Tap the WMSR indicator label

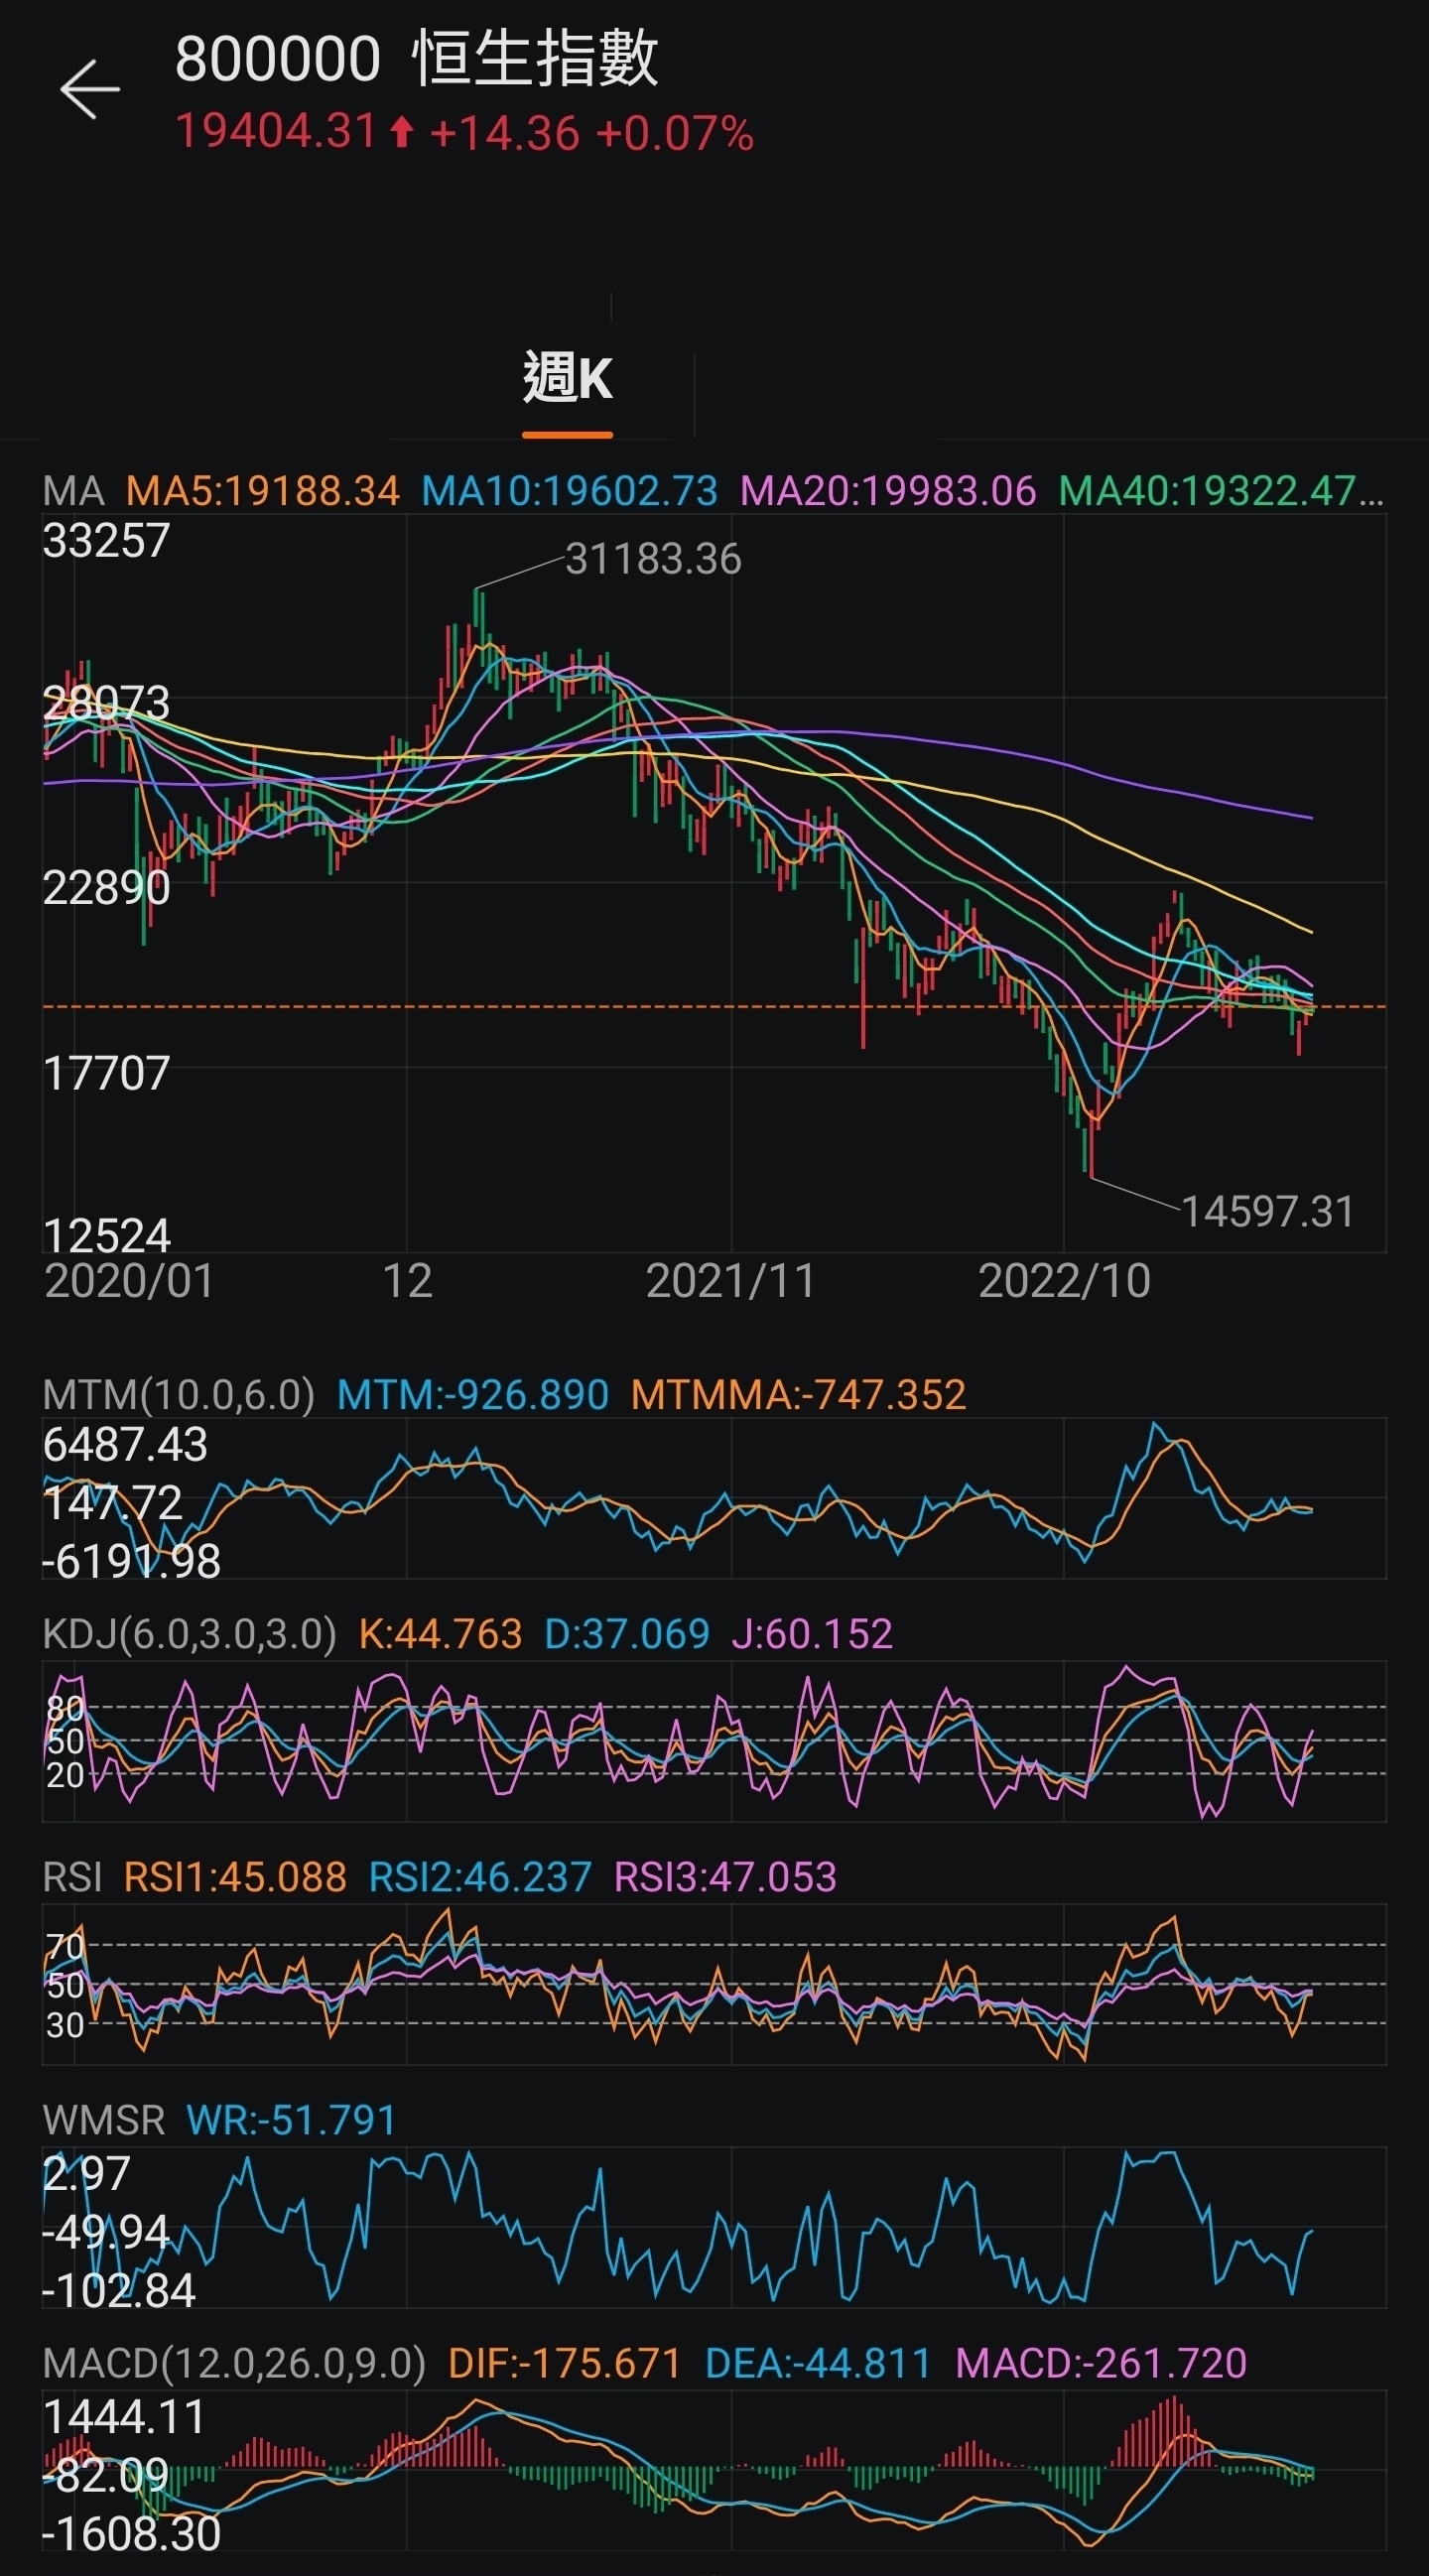click(104, 2121)
